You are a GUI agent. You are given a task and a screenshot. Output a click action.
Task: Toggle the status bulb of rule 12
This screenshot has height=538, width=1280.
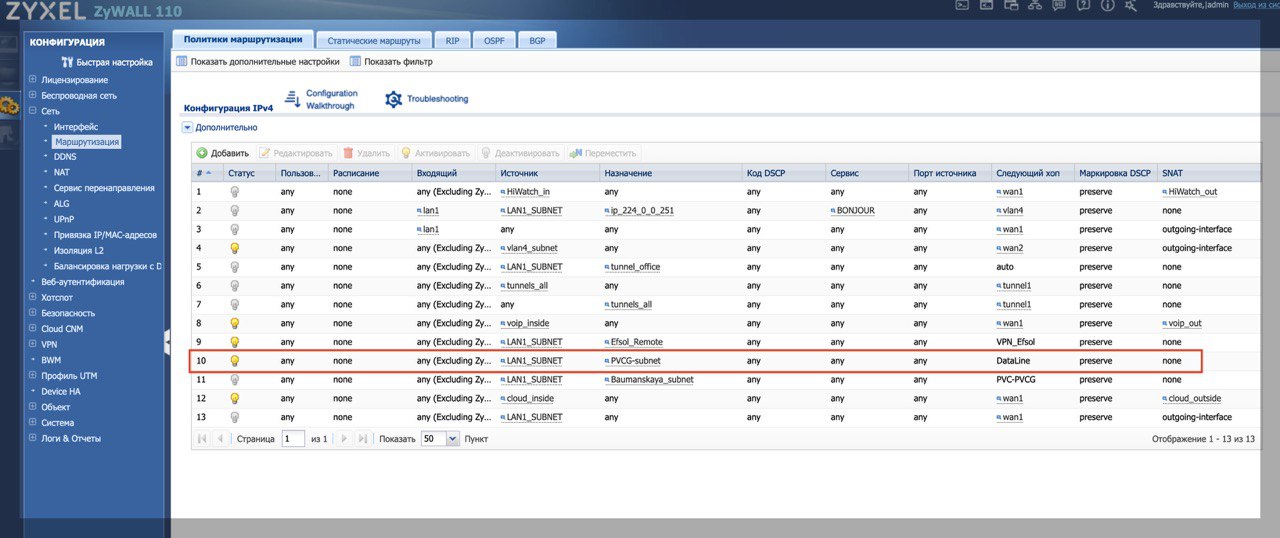pyautogui.click(x=235, y=398)
